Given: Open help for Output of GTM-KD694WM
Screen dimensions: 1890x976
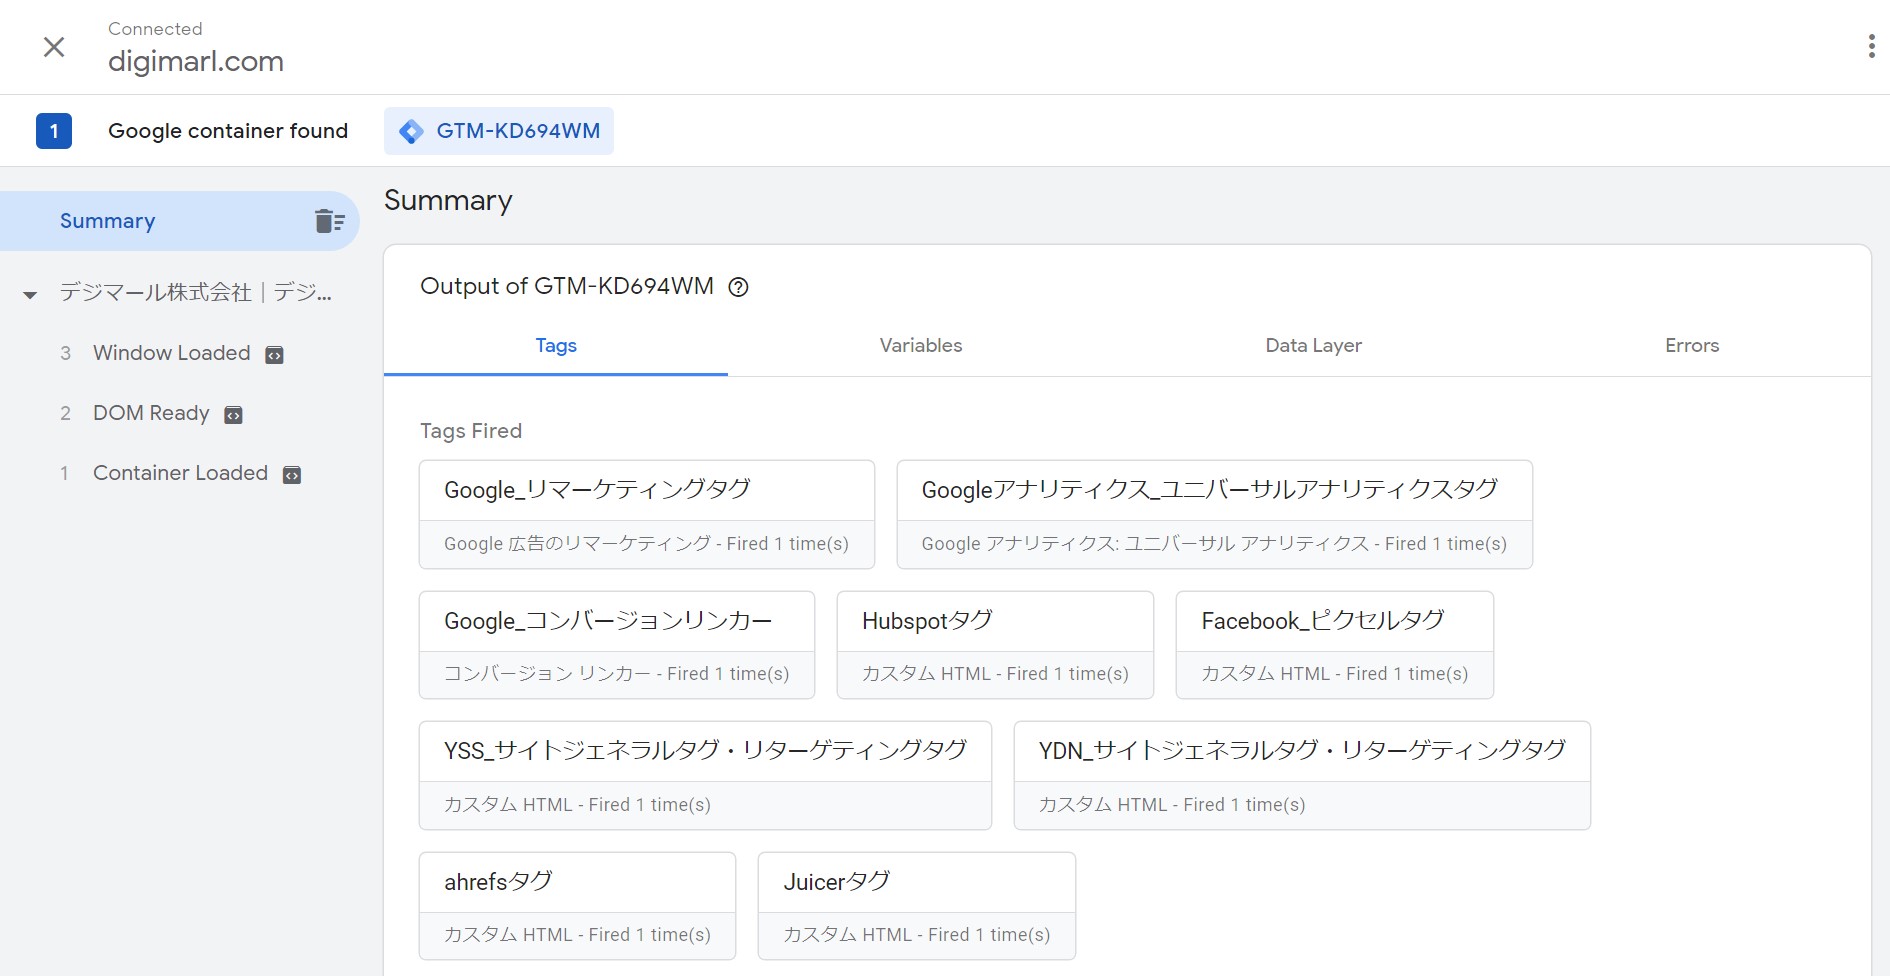Looking at the screenshot, I should [x=738, y=288].
